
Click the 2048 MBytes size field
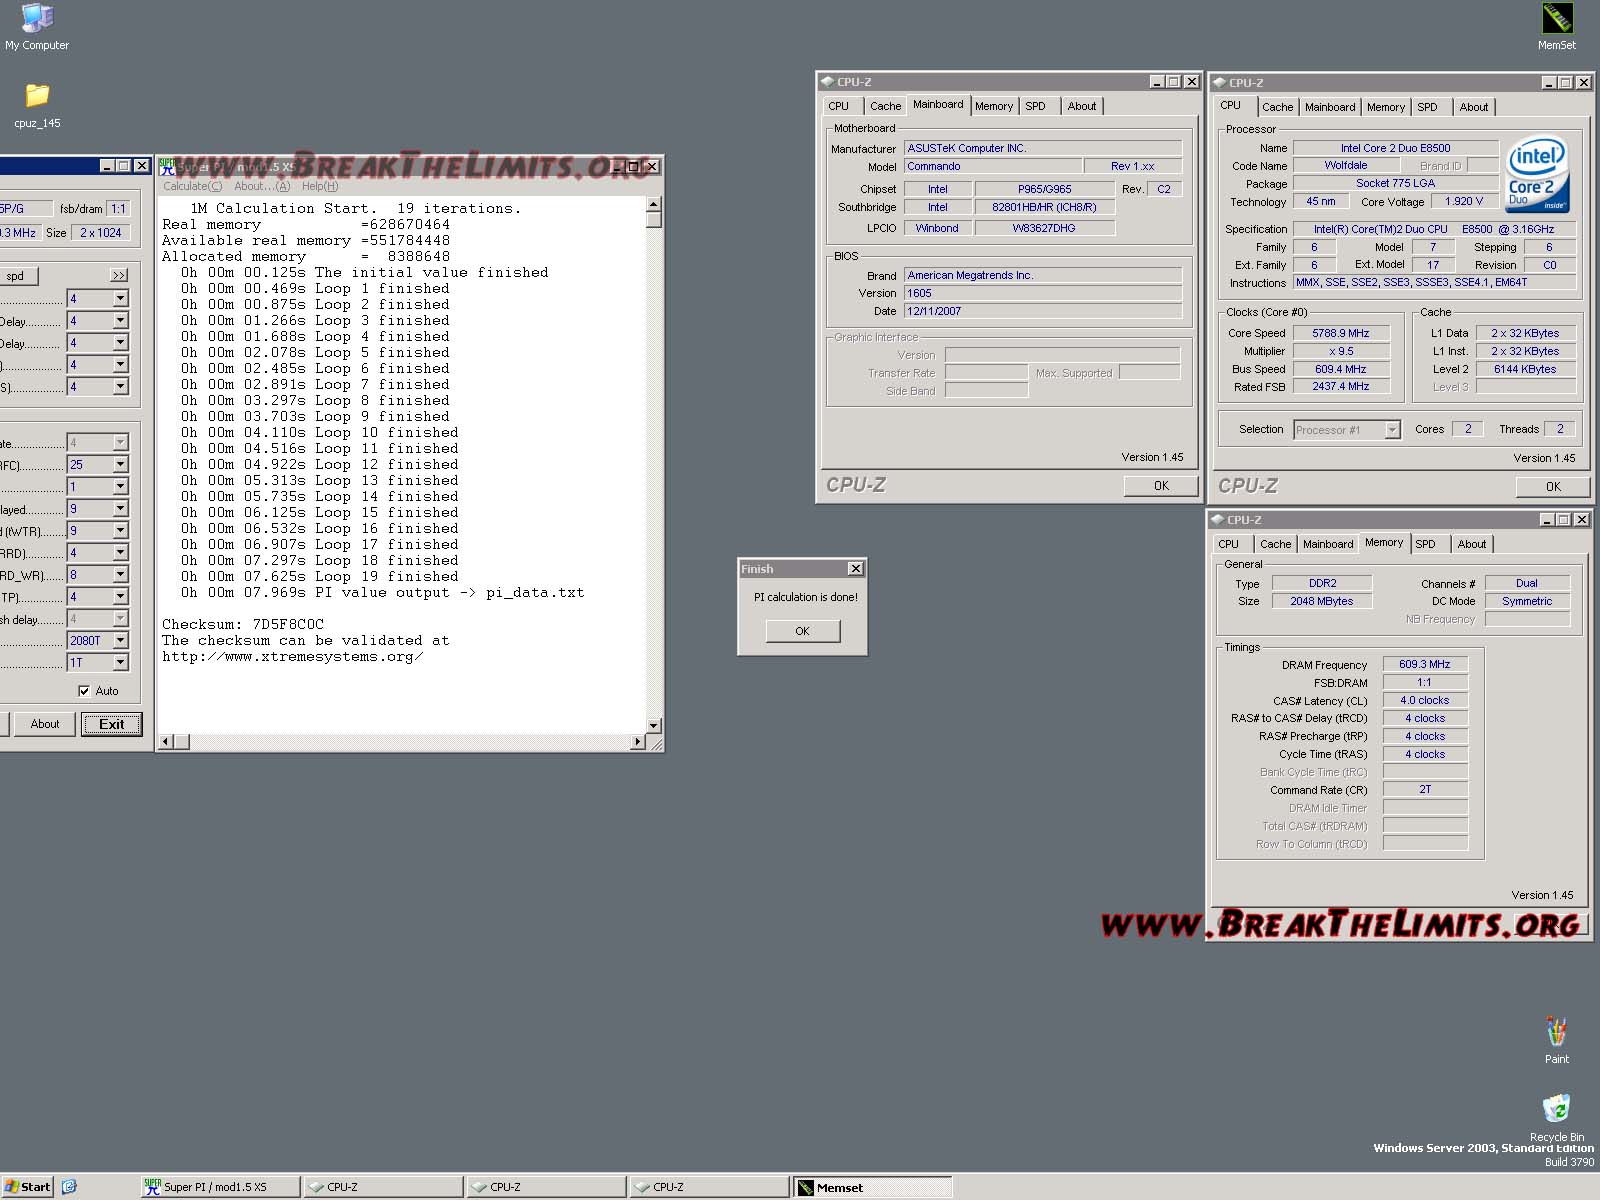click(x=1321, y=601)
